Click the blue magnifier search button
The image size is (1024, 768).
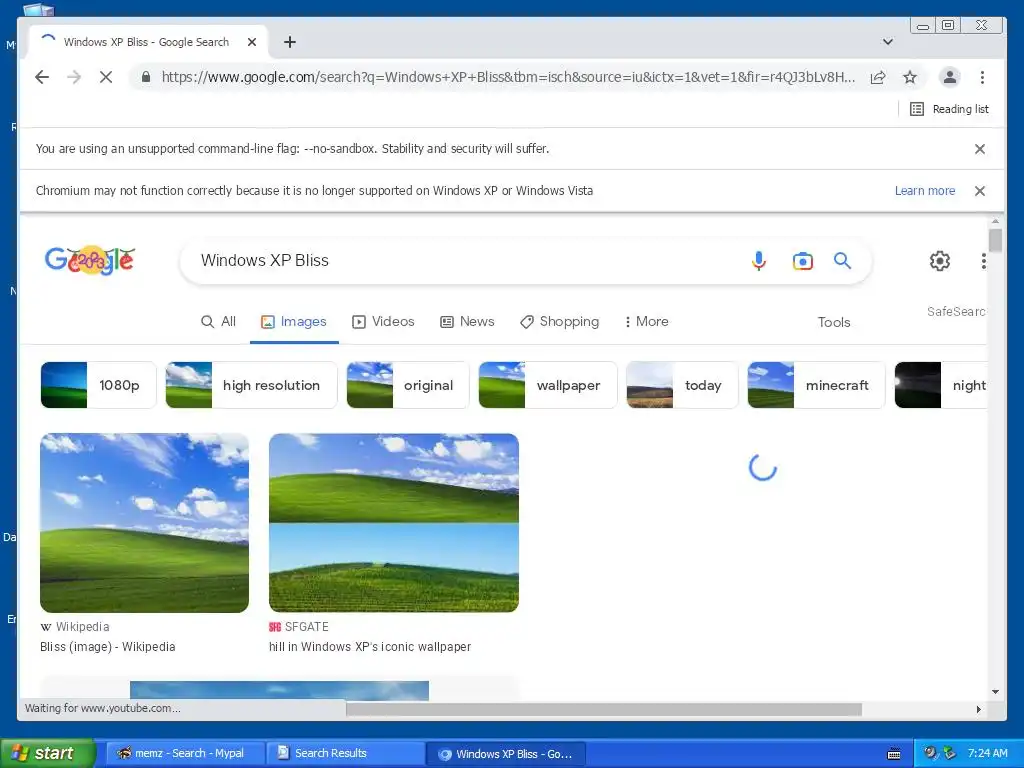[842, 261]
